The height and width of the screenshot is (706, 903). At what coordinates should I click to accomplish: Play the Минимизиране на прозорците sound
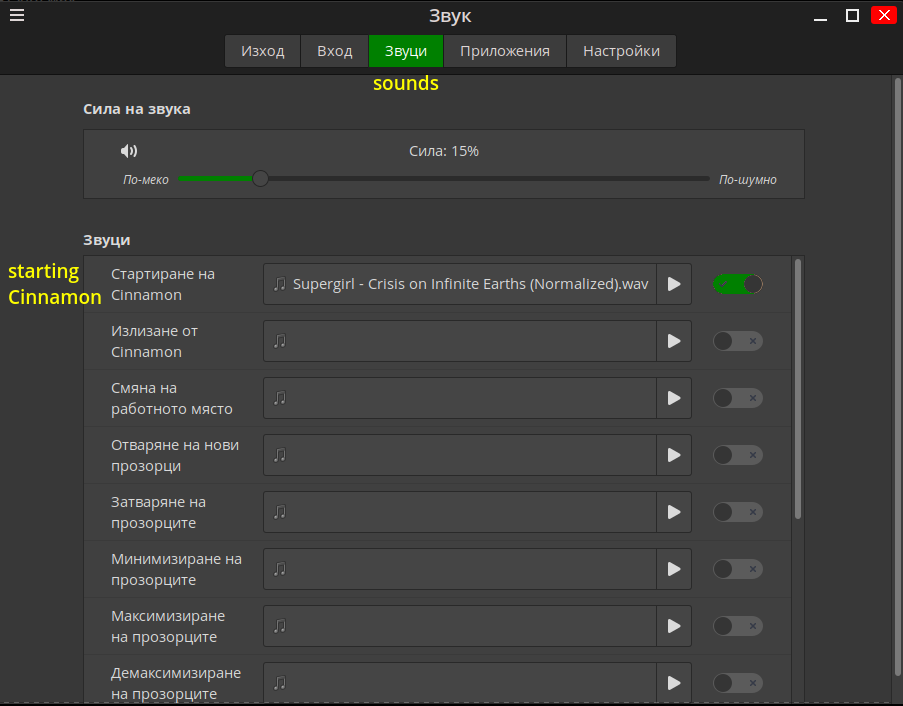pos(674,569)
